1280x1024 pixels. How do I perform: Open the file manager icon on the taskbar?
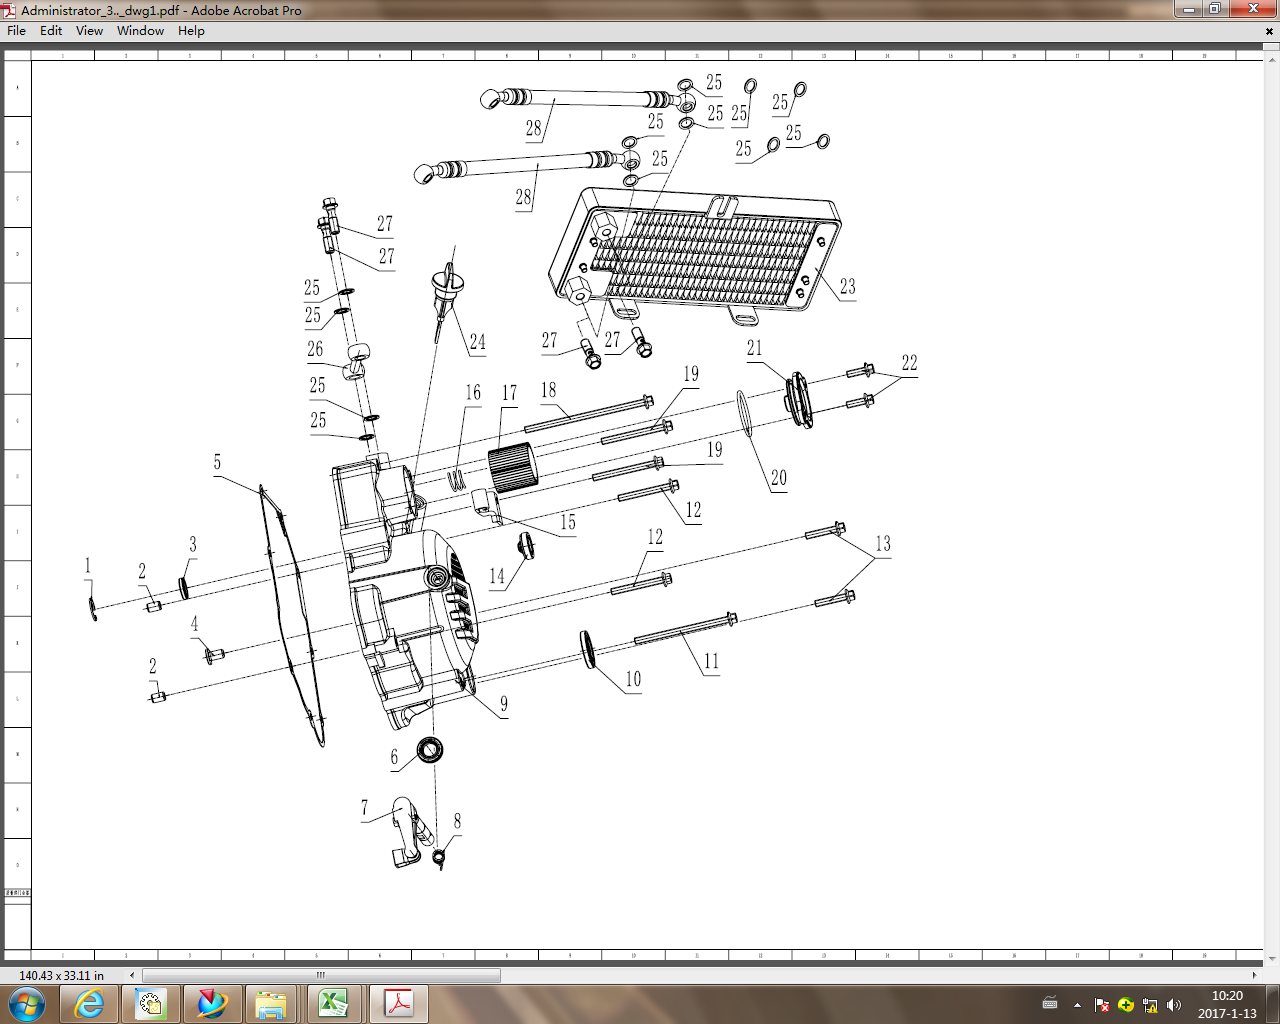270,1005
